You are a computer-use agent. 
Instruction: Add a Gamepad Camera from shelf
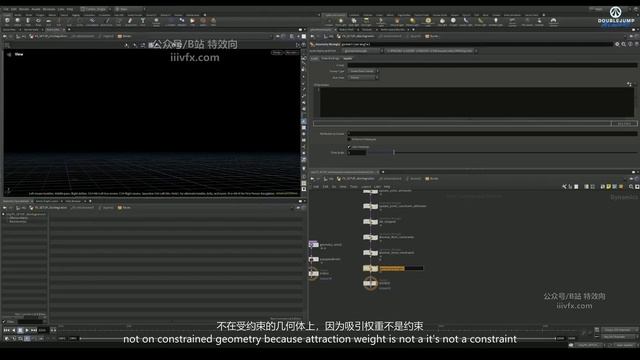(x=553, y=21)
